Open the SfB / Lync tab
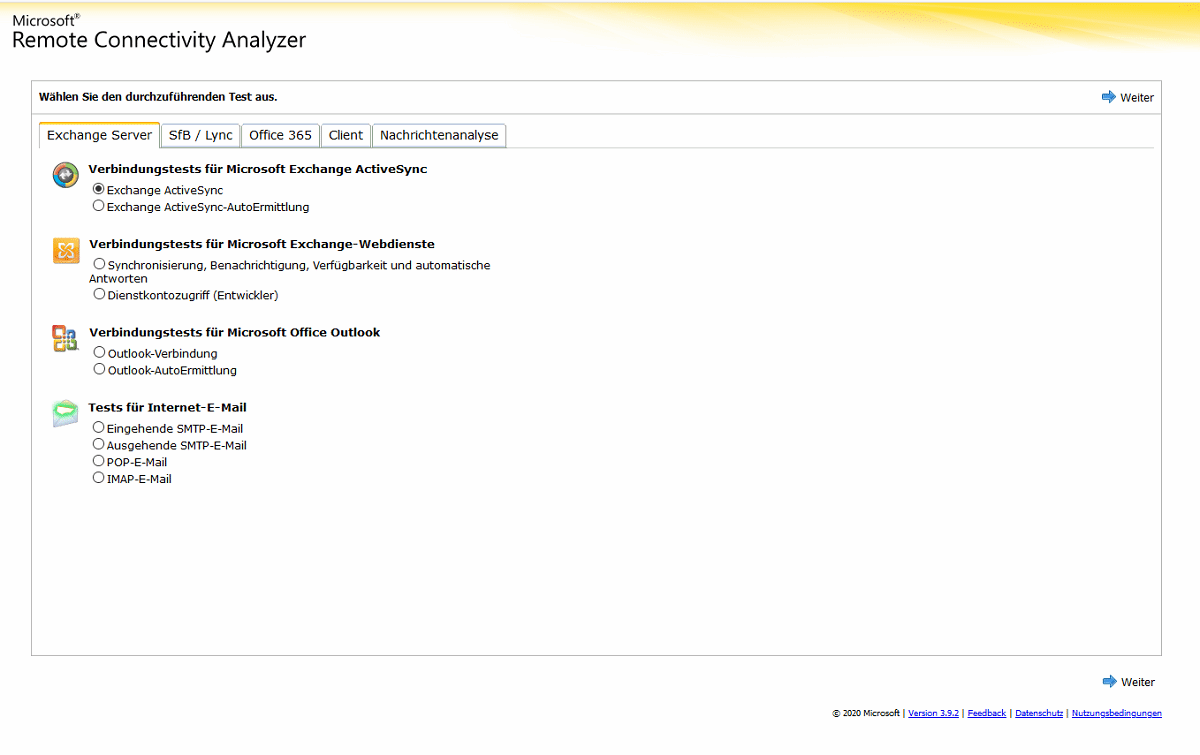This screenshot has width=1200, height=755. click(x=200, y=134)
